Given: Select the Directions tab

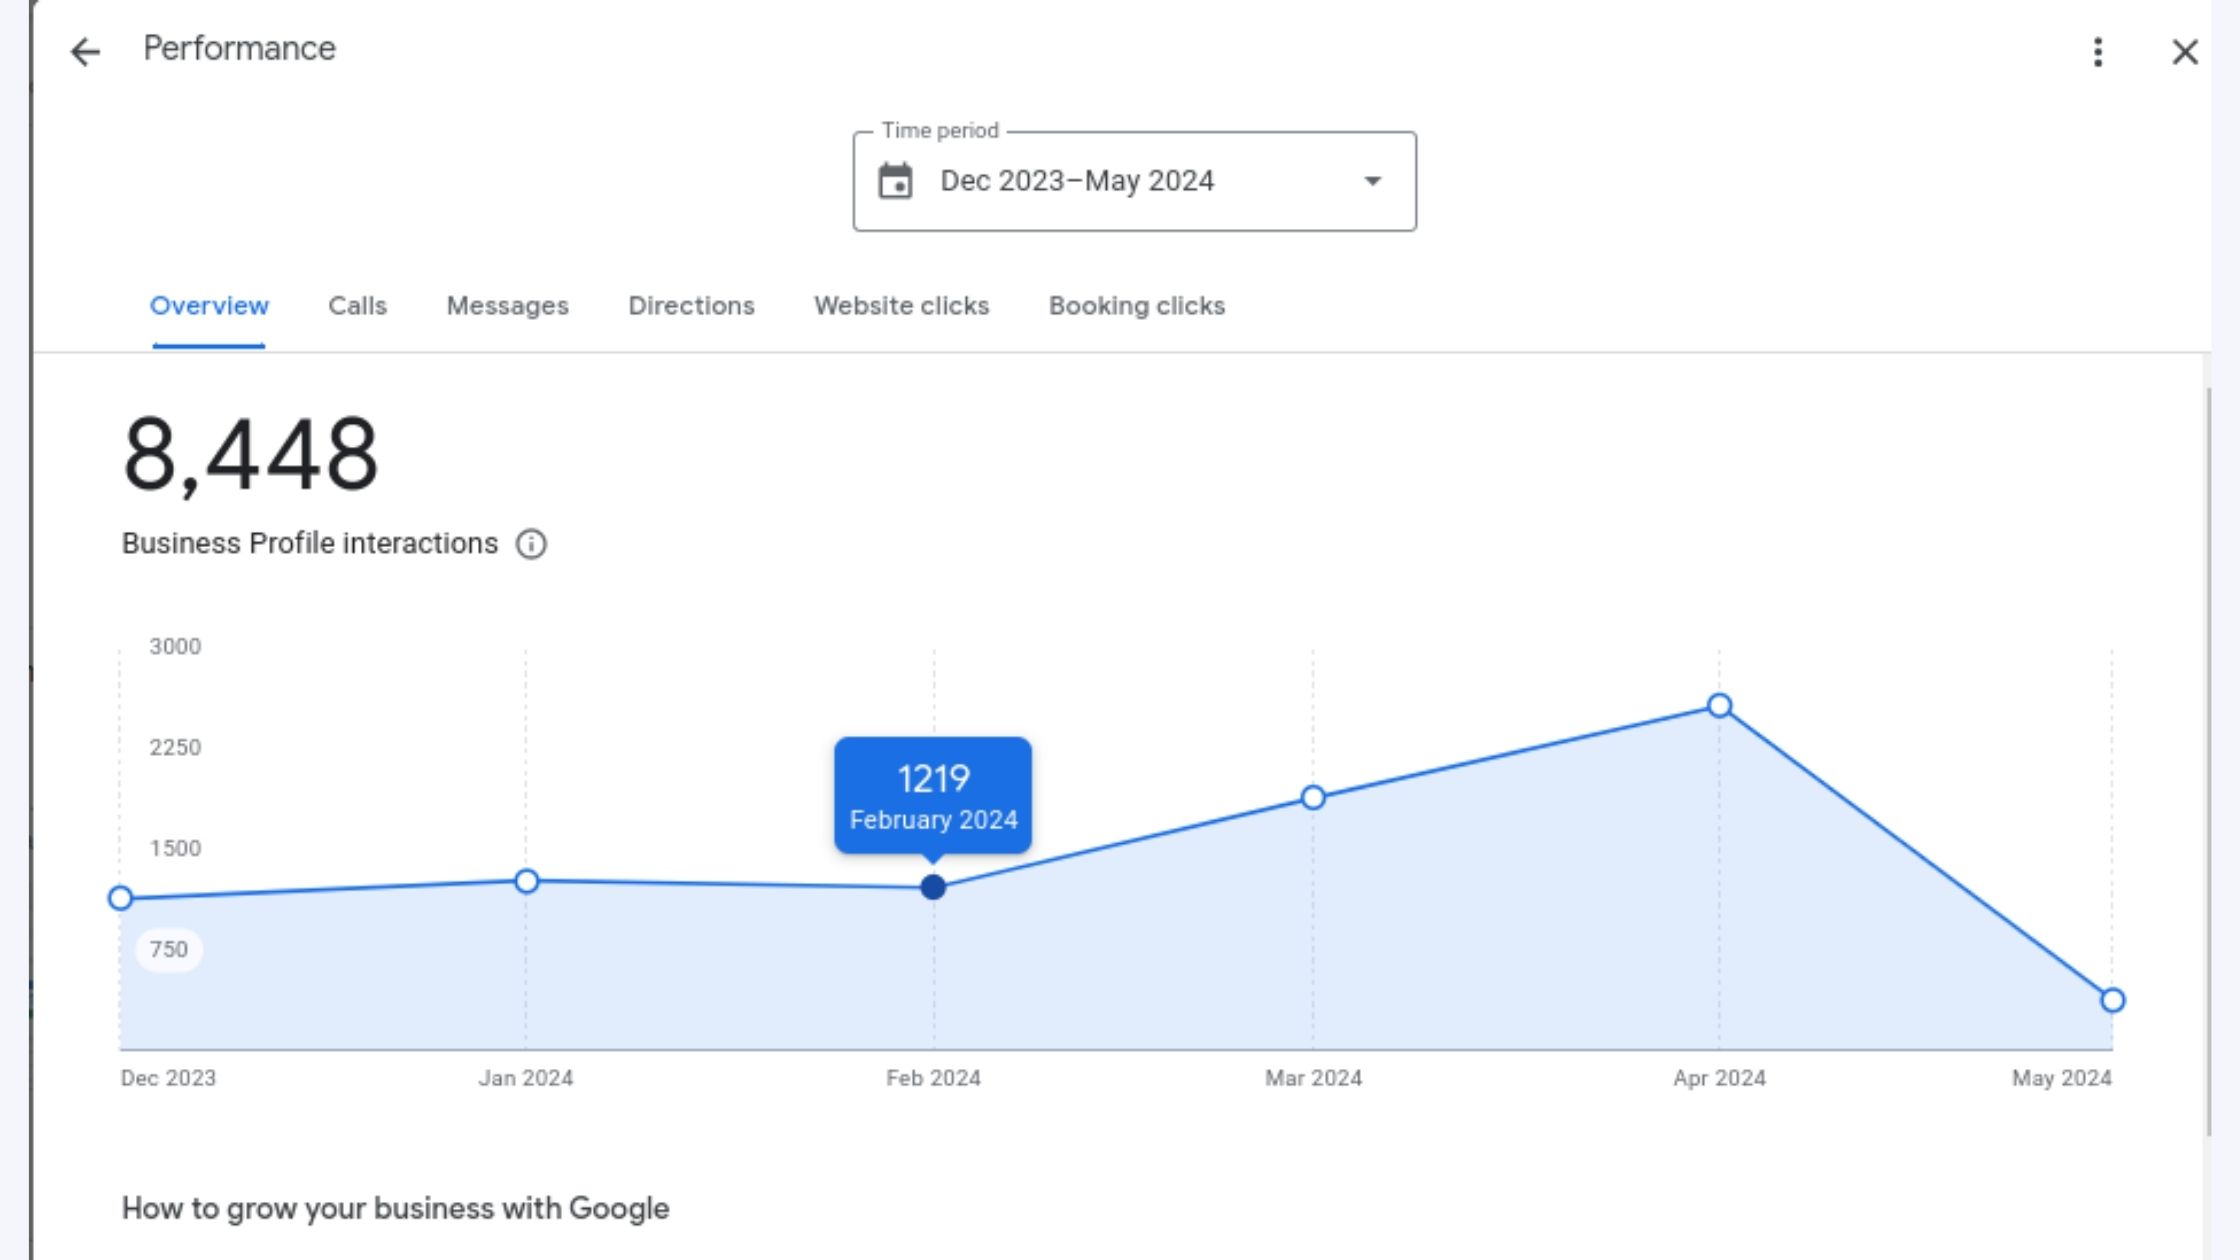Looking at the screenshot, I should pos(691,306).
